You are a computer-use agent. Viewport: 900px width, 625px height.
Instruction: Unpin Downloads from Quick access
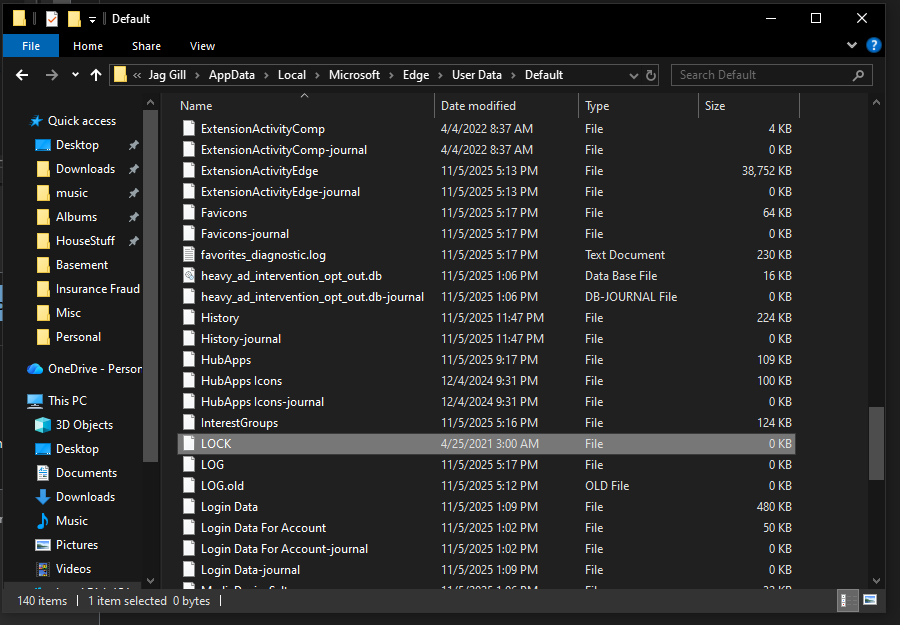[133, 168]
